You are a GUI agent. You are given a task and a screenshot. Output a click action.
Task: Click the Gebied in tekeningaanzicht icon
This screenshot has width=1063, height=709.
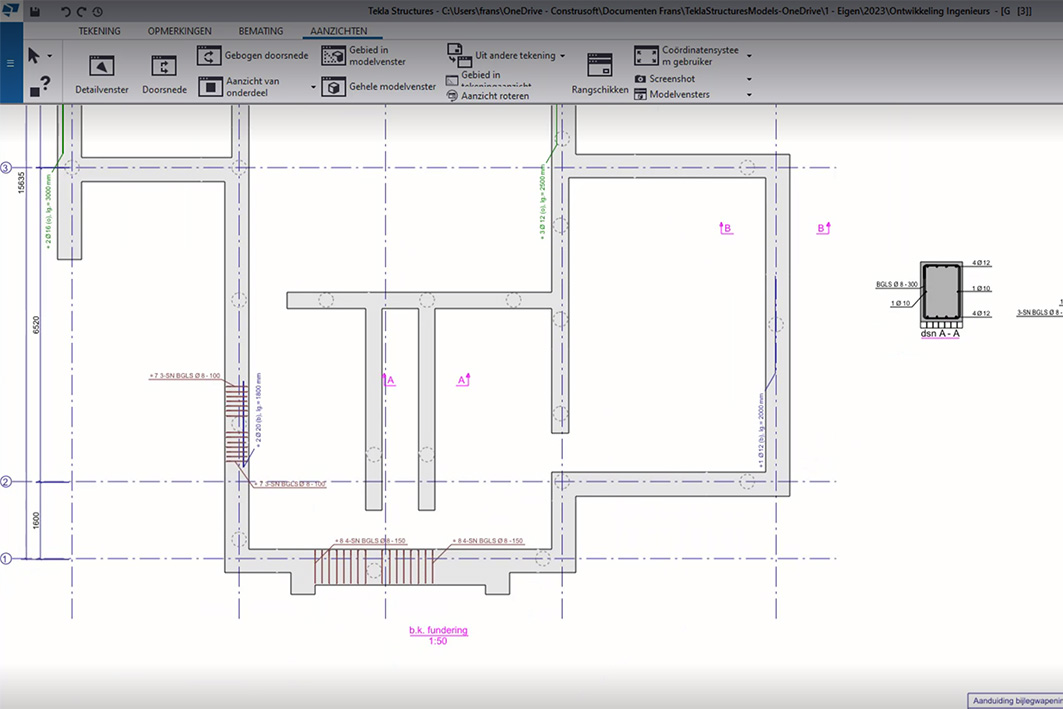[452, 80]
